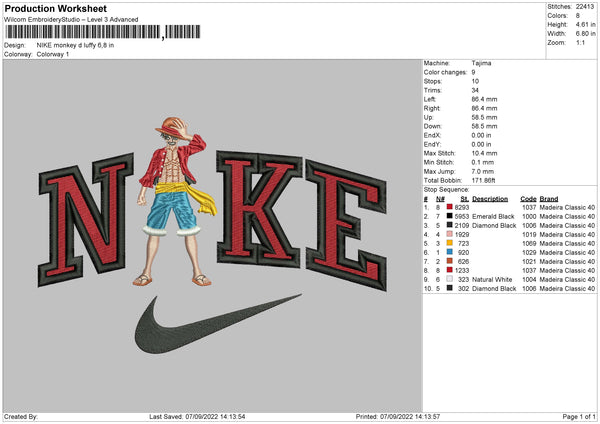The width and height of the screenshot is (600, 424).
Task: Click the EndX: label
Action: point(432,135)
